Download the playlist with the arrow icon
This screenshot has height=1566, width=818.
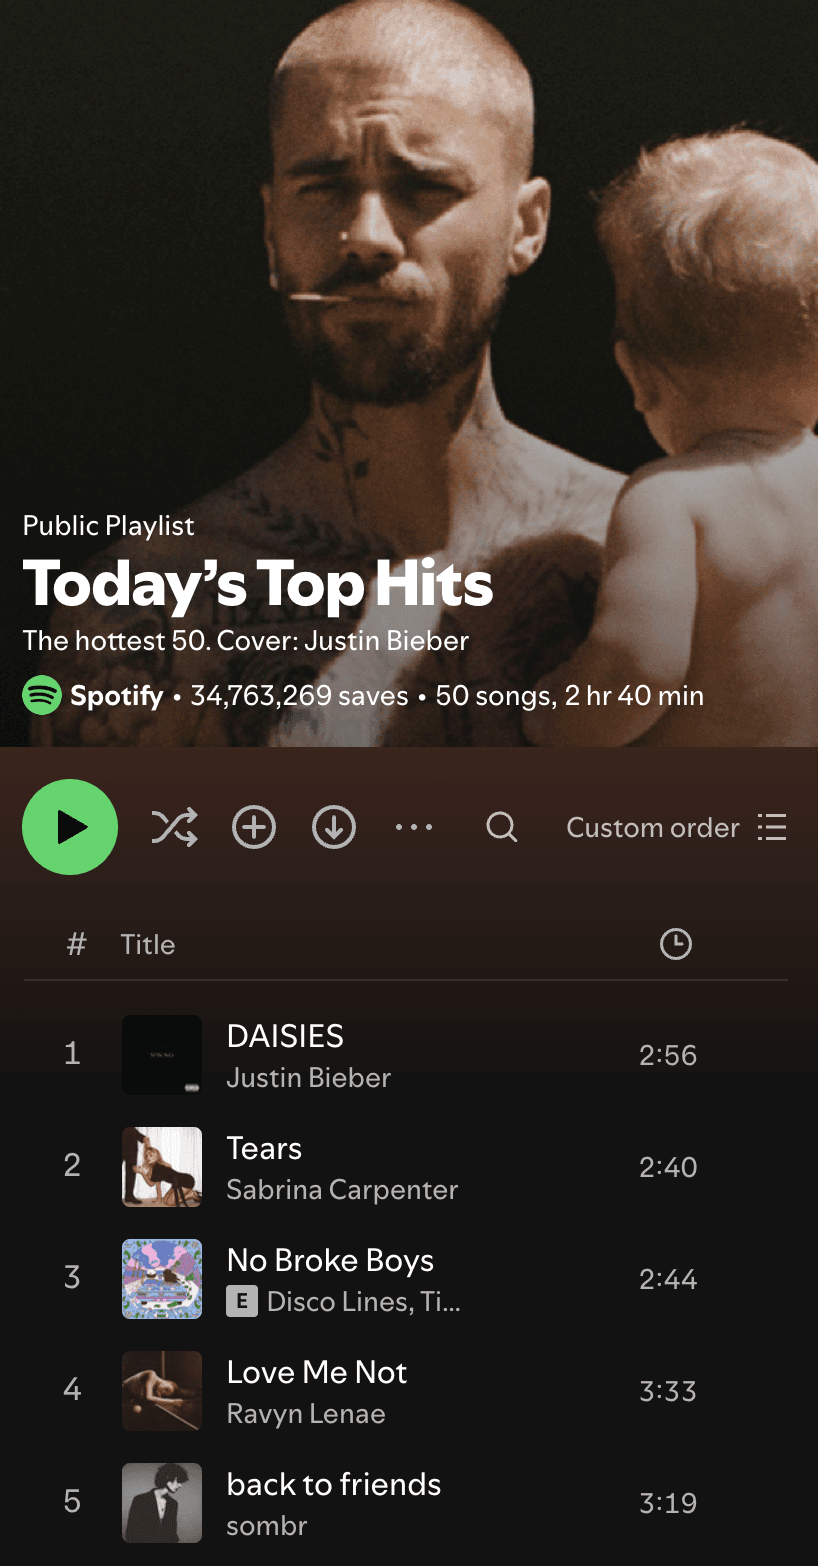[x=334, y=828]
